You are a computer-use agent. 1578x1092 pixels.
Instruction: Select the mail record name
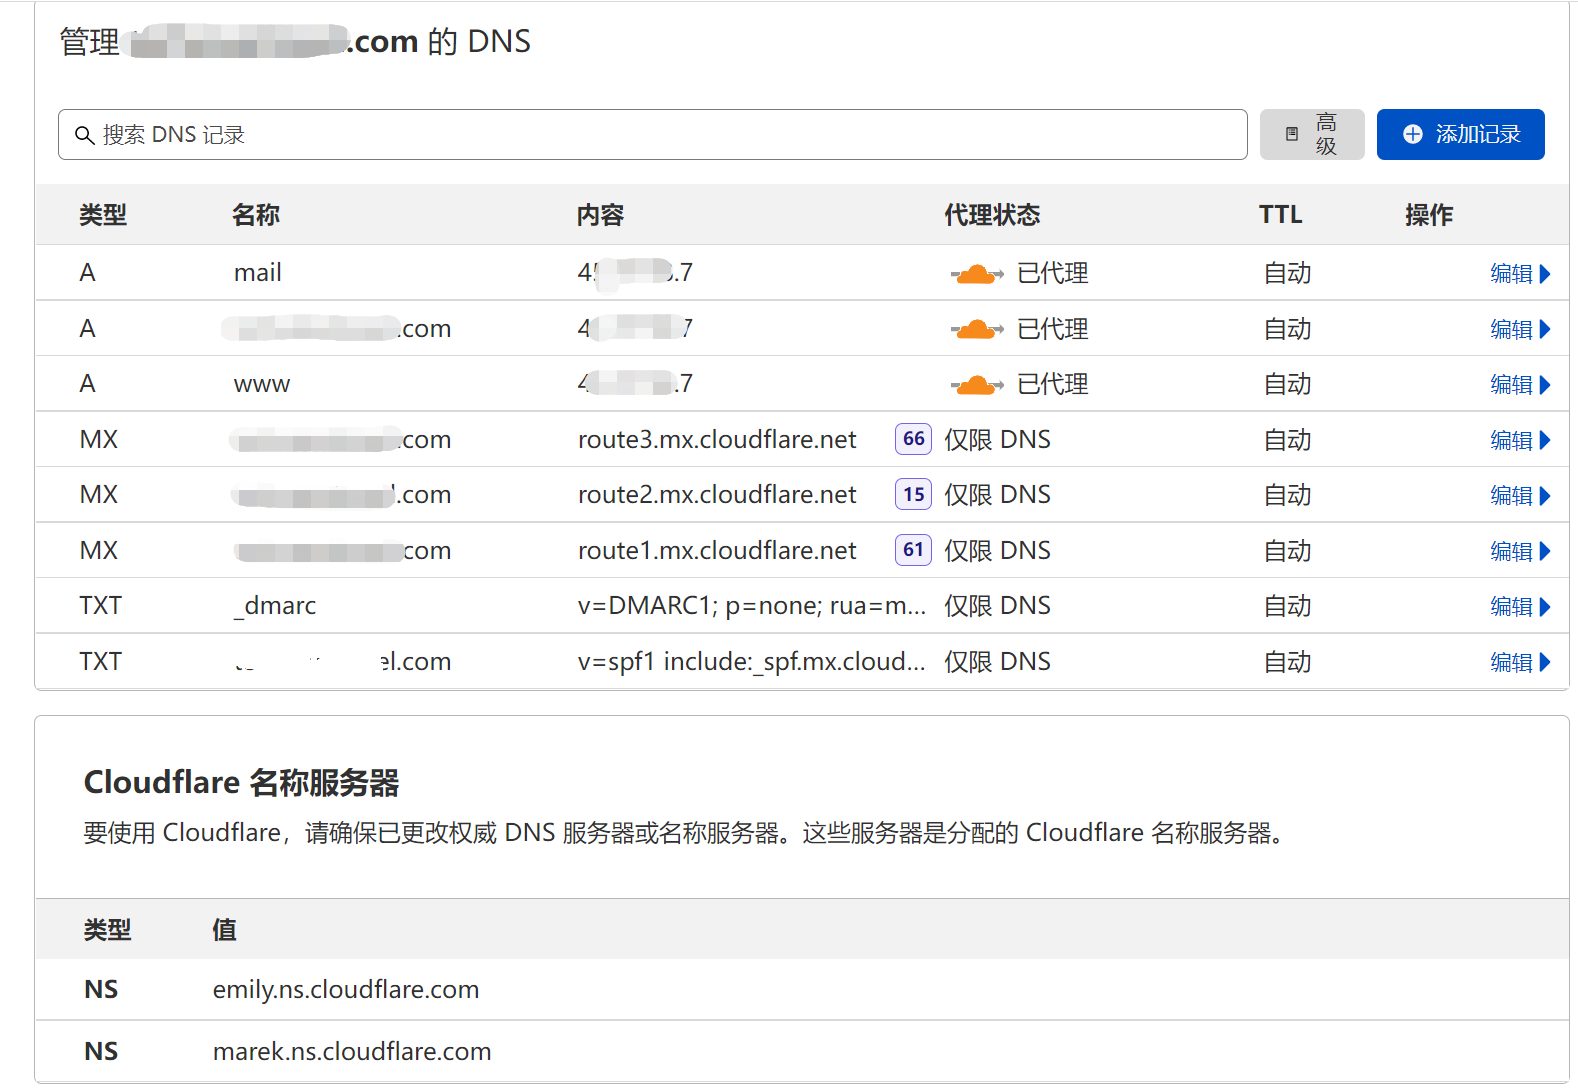(x=258, y=273)
